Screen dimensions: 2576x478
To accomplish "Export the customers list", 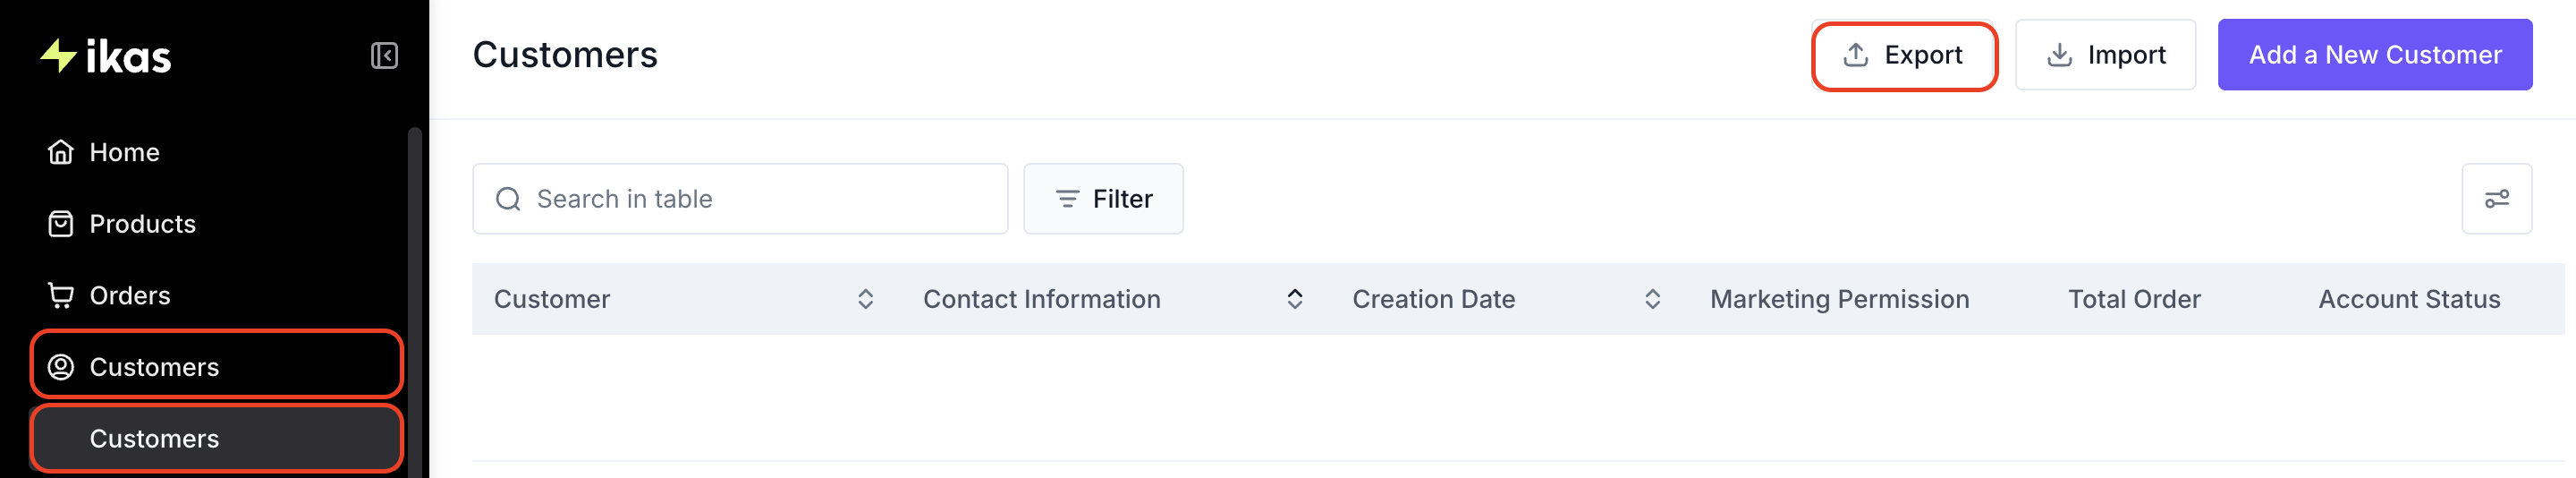I will tap(1904, 55).
